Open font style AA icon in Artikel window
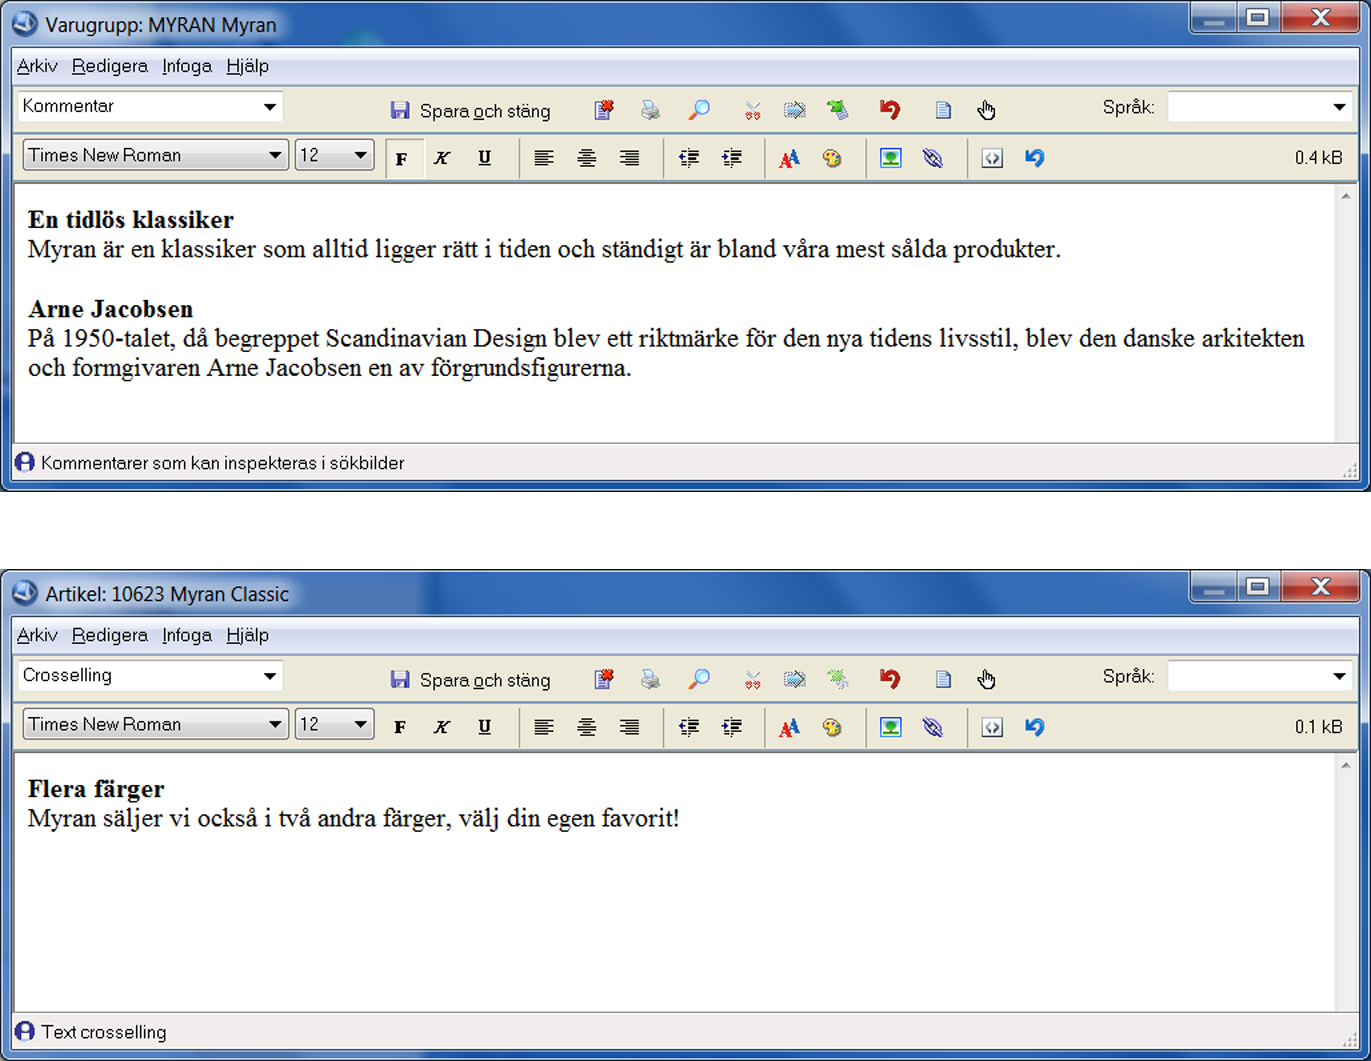This screenshot has width=1371, height=1061. (x=790, y=727)
